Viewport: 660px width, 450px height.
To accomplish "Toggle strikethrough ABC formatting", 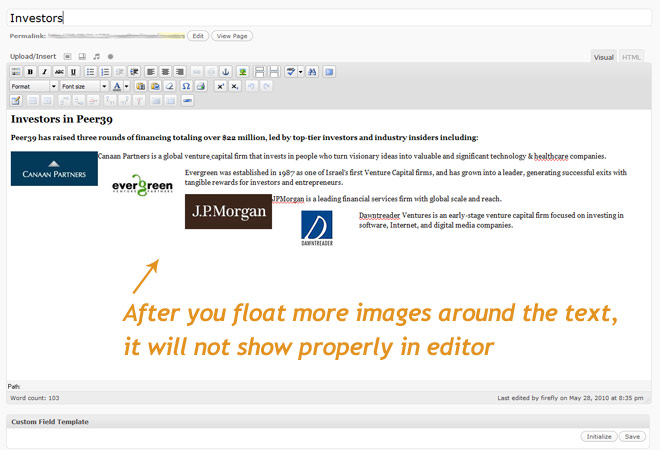I will click(59, 72).
